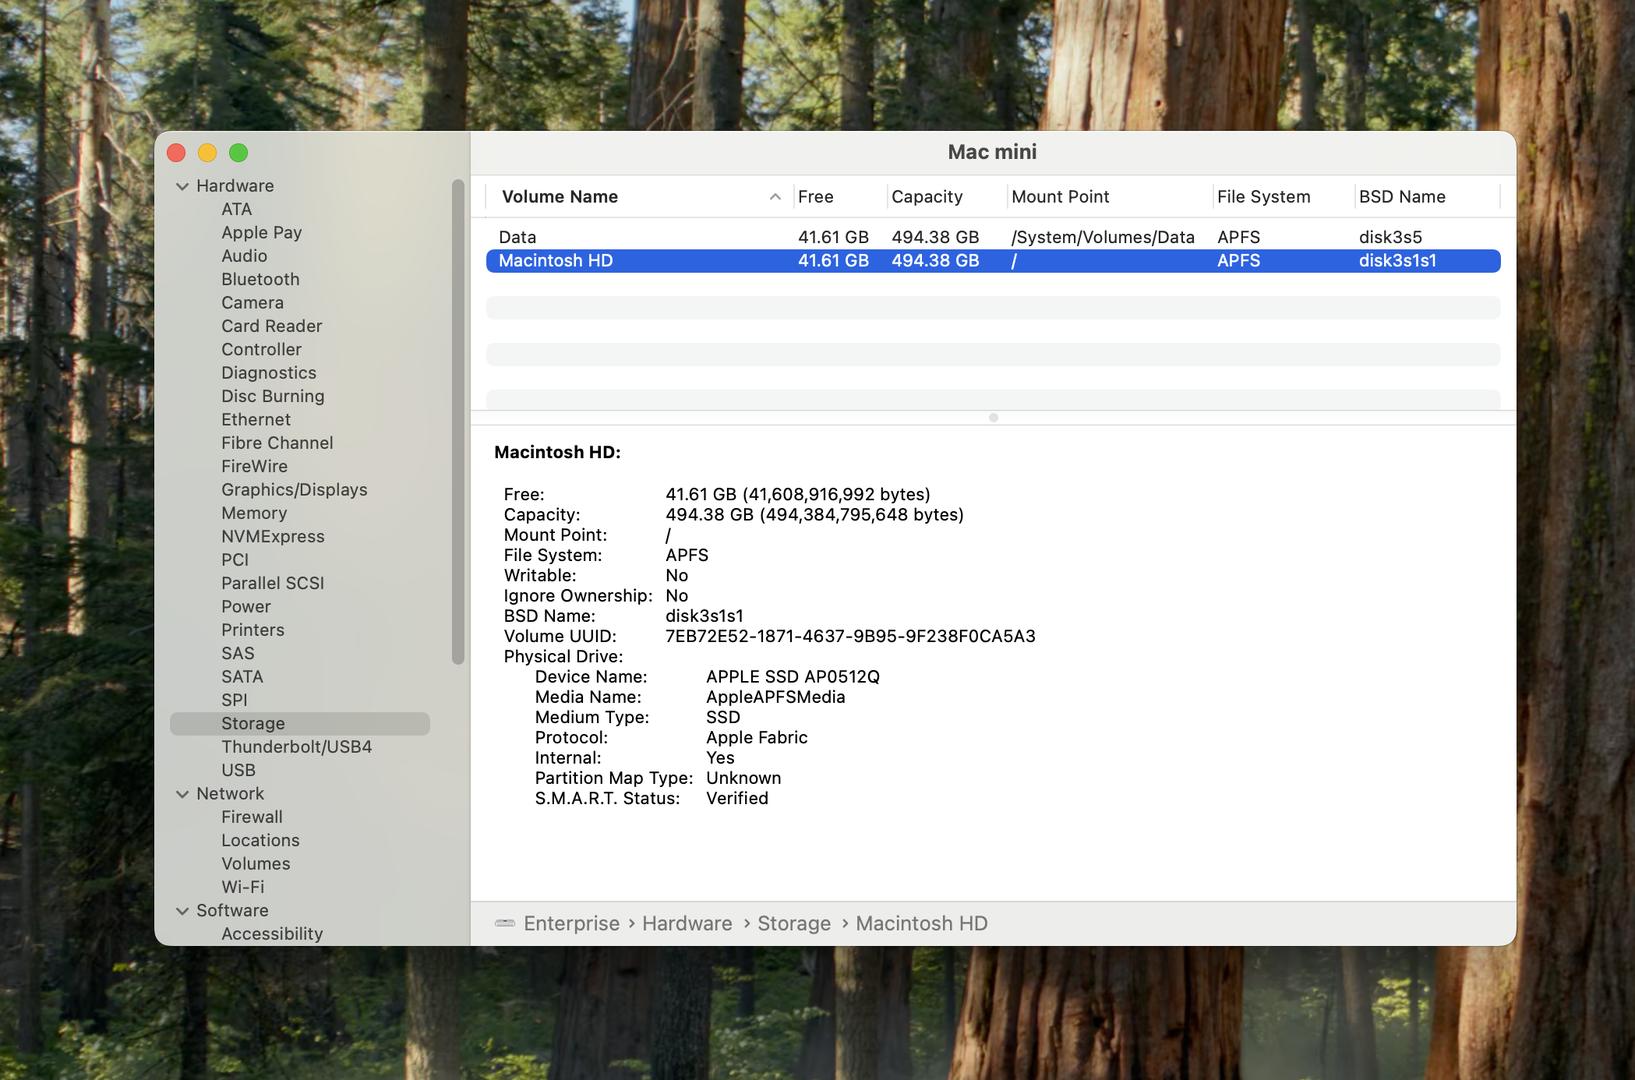Open the Camera hardware section
The width and height of the screenshot is (1635, 1080).
252,302
